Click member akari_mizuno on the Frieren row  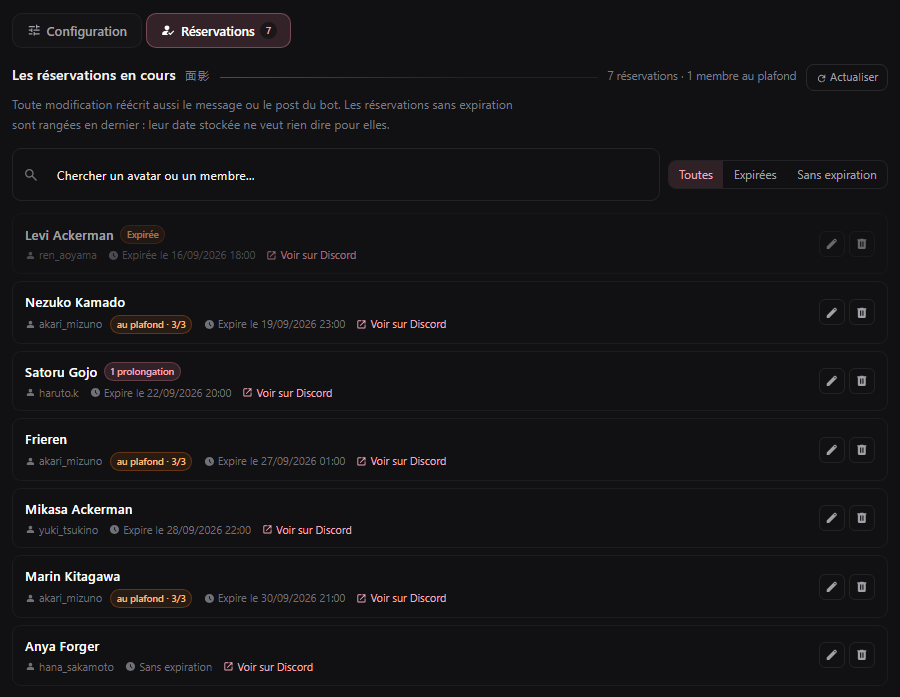(x=64, y=461)
